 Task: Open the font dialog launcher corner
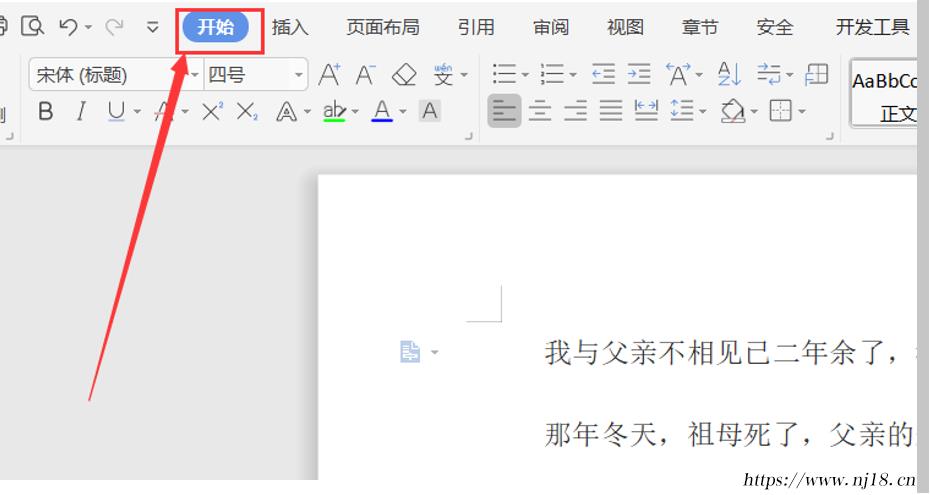pyautogui.click(x=469, y=136)
